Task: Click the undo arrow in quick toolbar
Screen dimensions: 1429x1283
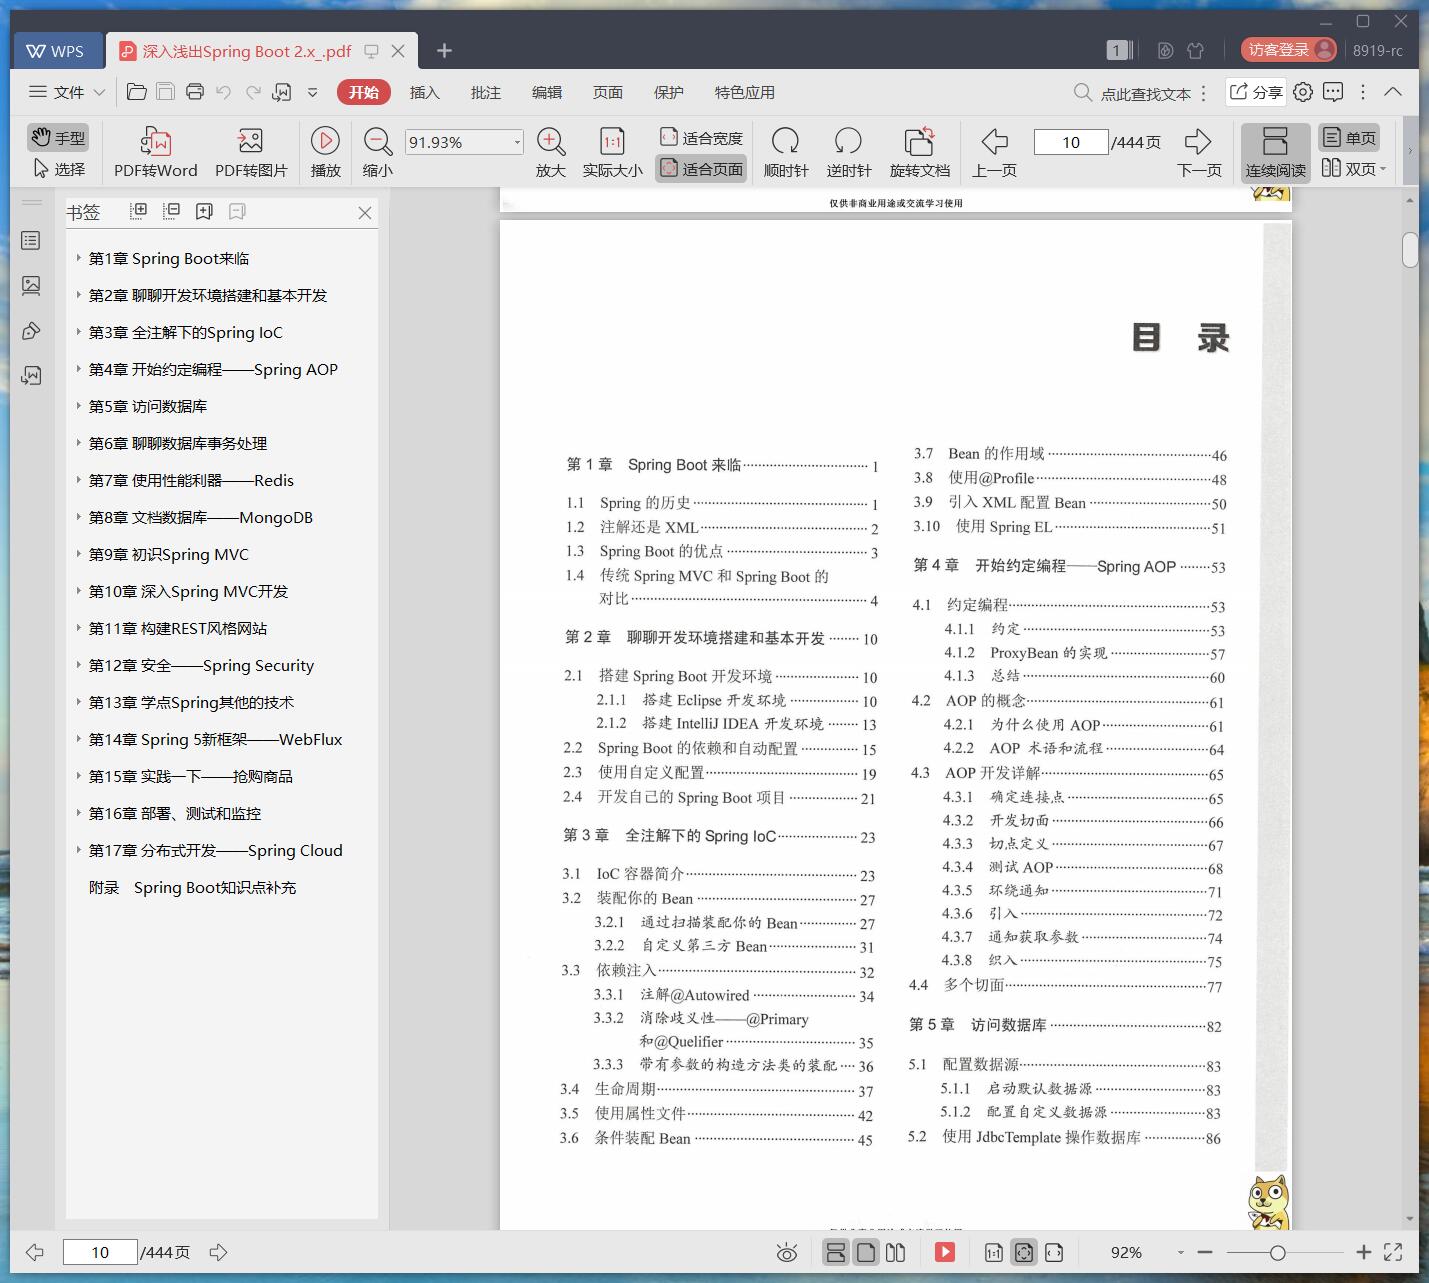Action: tap(224, 92)
